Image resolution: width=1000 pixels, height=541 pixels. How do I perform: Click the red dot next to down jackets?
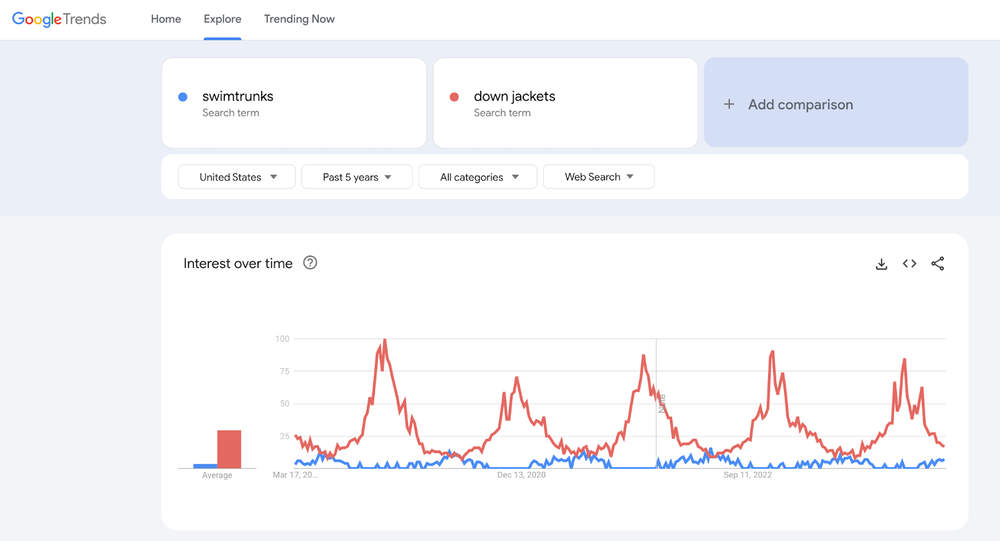454,97
